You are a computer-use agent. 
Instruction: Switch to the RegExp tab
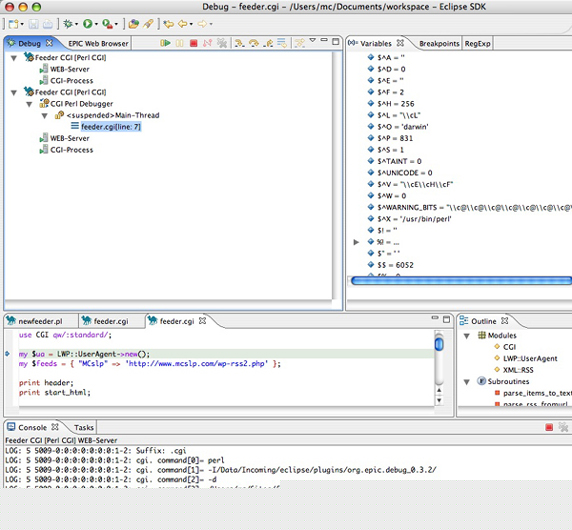477,43
